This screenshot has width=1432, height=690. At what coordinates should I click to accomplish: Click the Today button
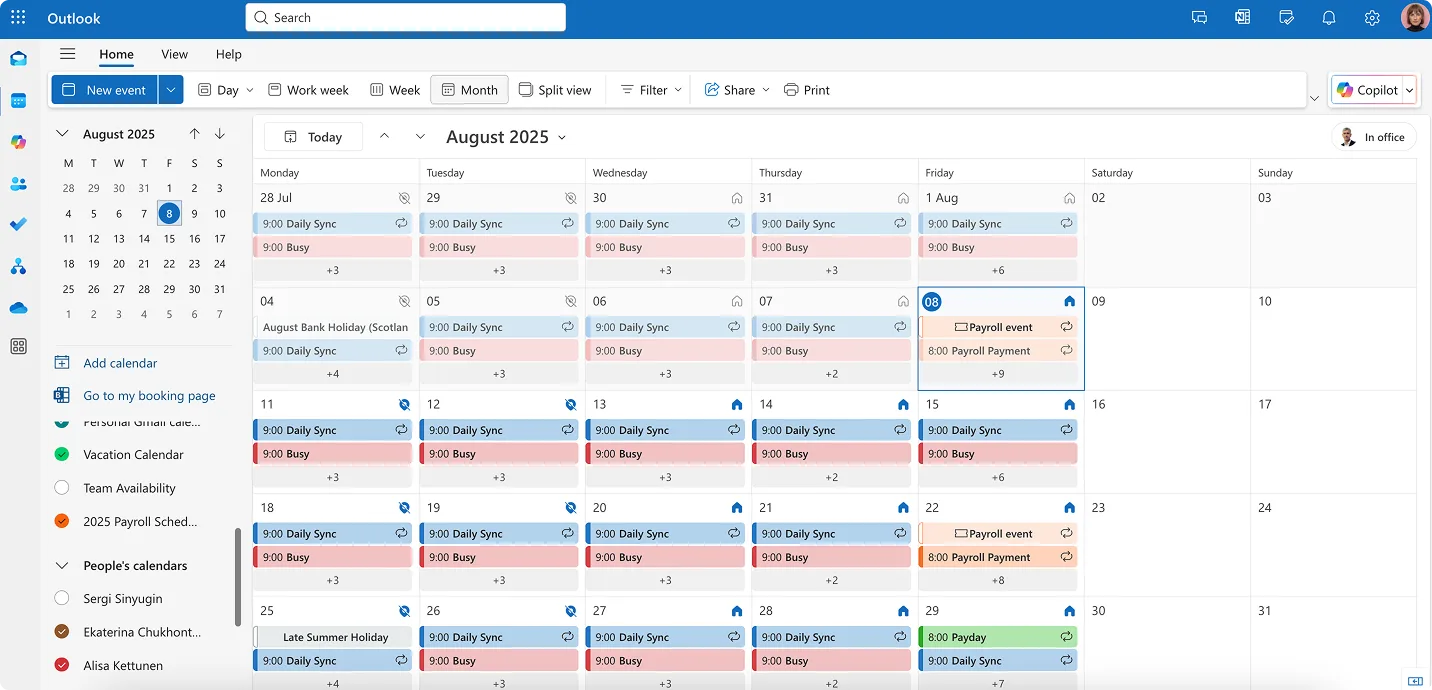click(313, 135)
